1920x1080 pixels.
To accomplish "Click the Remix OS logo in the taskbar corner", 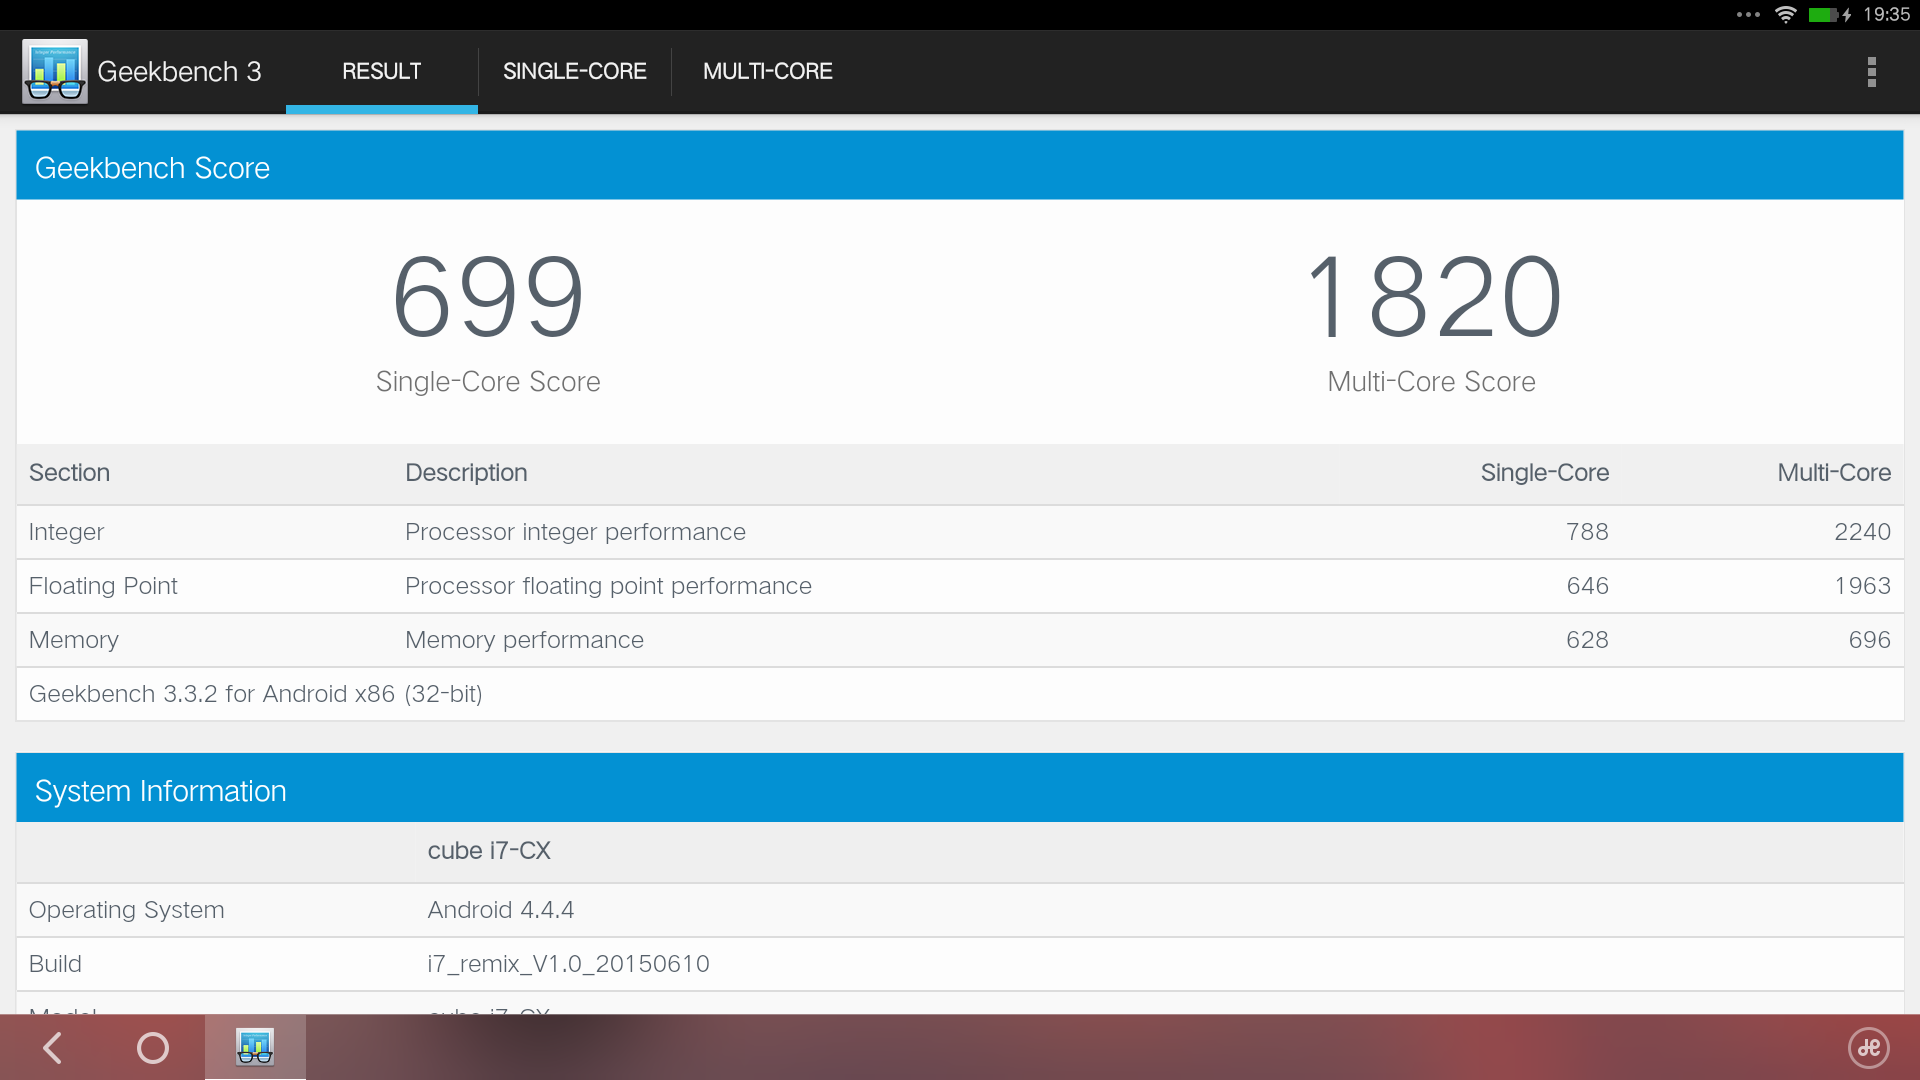I will pyautogui.click(x=1868, y=1048).
